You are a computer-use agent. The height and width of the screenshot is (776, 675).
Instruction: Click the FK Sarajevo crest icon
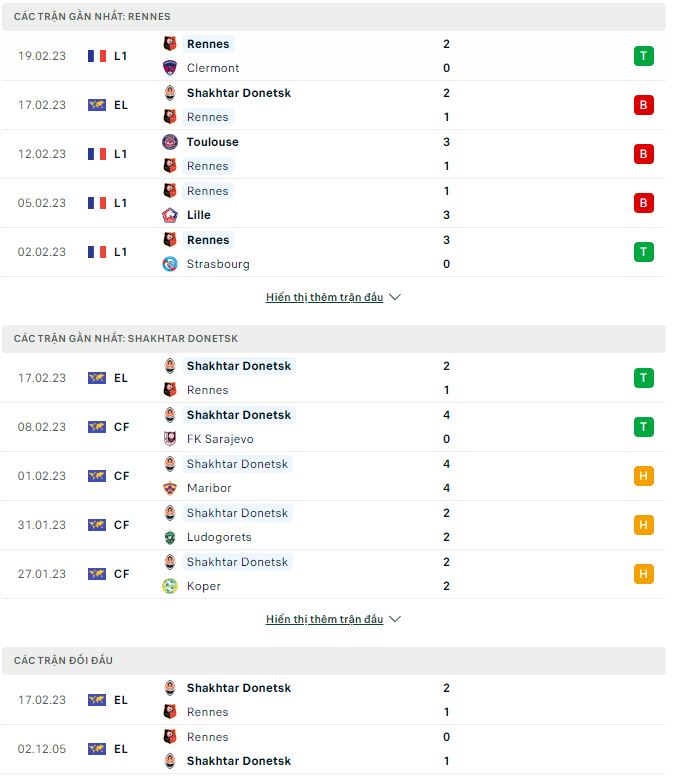point(170,439)
